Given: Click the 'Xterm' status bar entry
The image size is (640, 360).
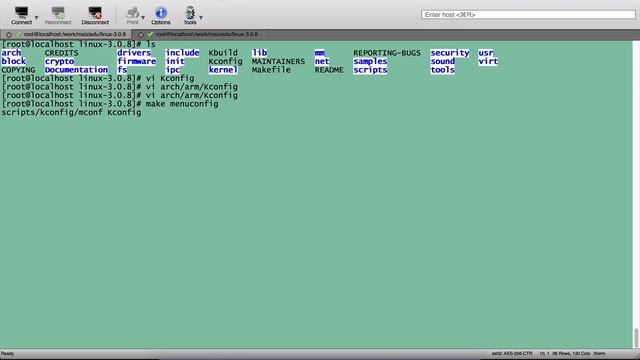Looking at the screenshot, I should 599,353.
